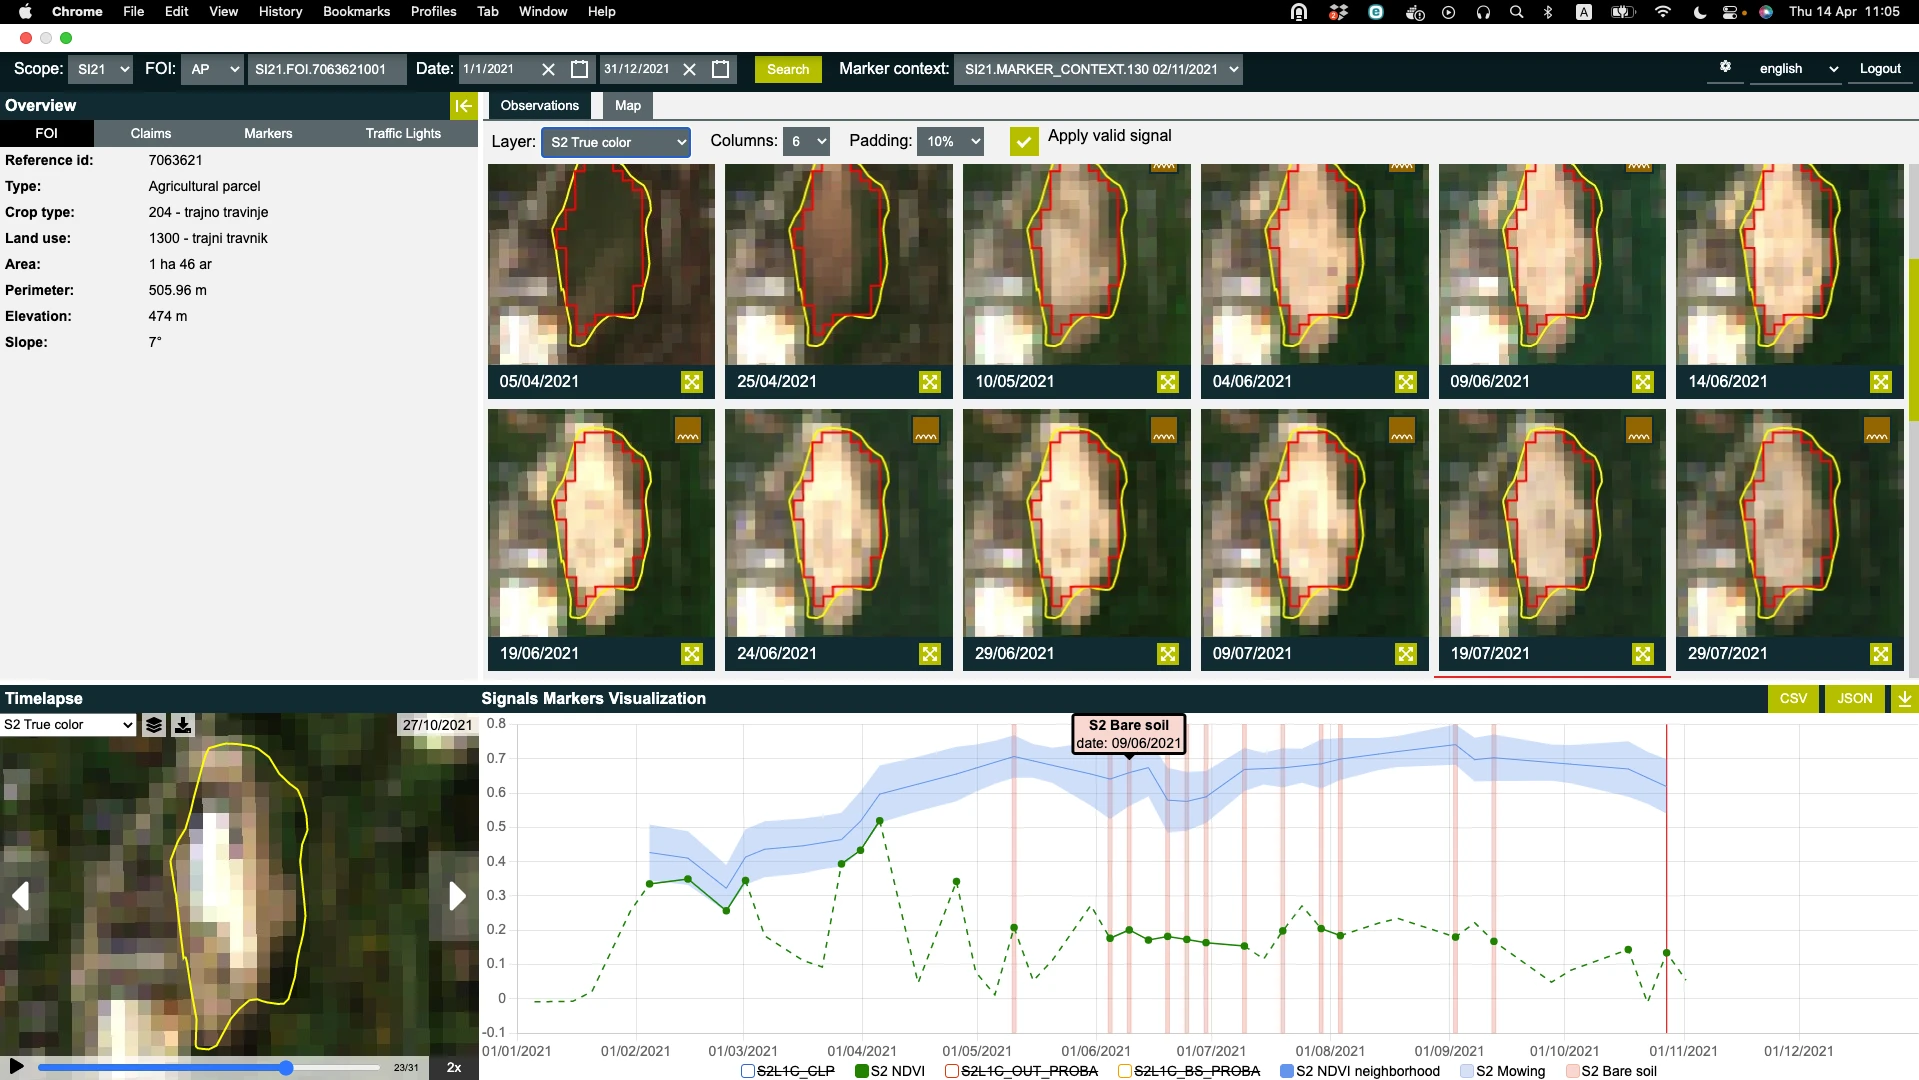
Task: Clear the end date 31/12/2021
Action: coord(689,69)
